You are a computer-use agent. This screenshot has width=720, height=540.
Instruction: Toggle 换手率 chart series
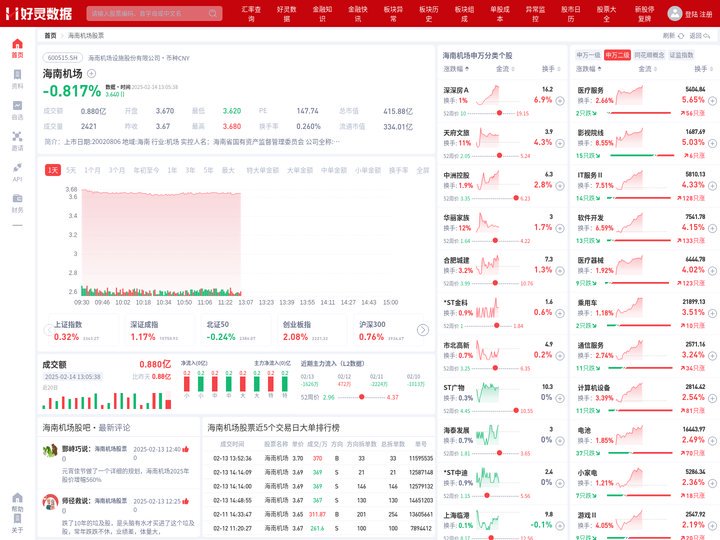coord(398,170)
